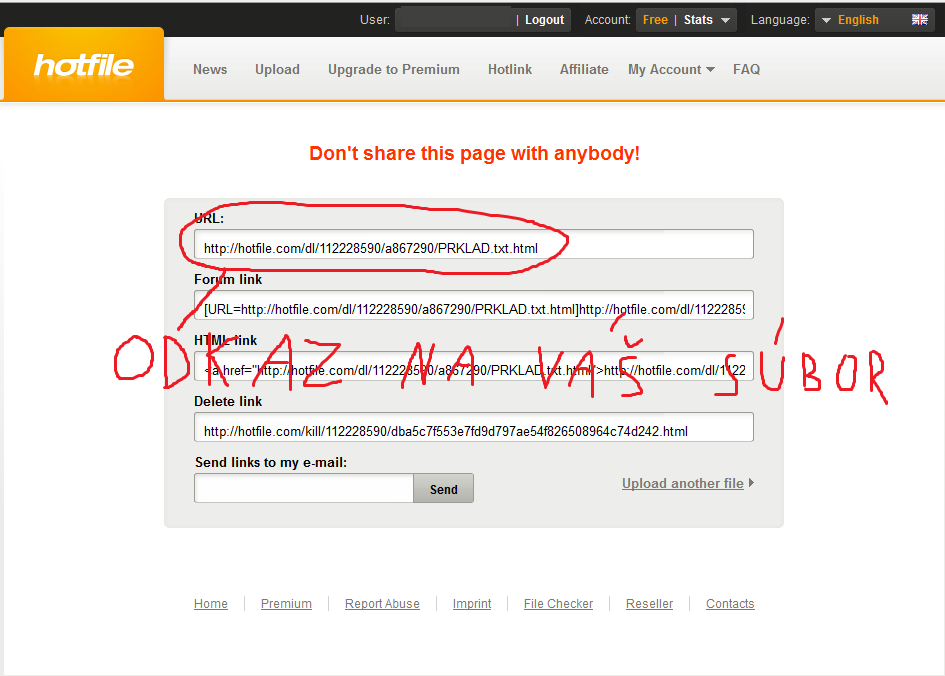Open the File Checker footer link
945x676 pixels.
(x=558, y=604)
